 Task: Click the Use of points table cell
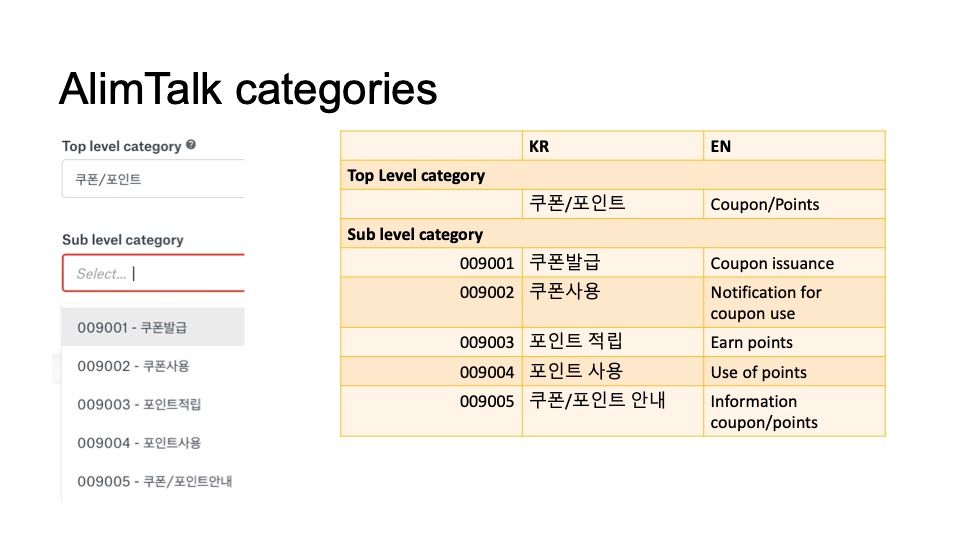click(x=794, y=371)
